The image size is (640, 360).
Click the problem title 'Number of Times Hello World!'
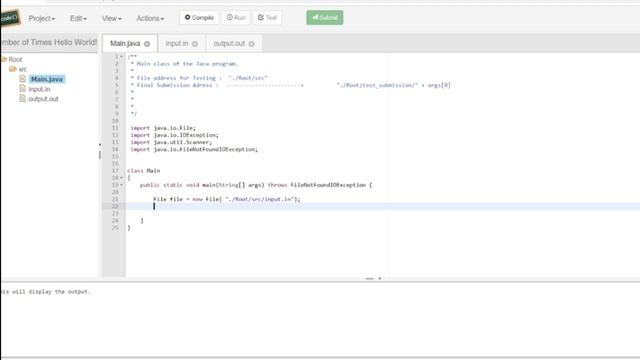[49, 42]
